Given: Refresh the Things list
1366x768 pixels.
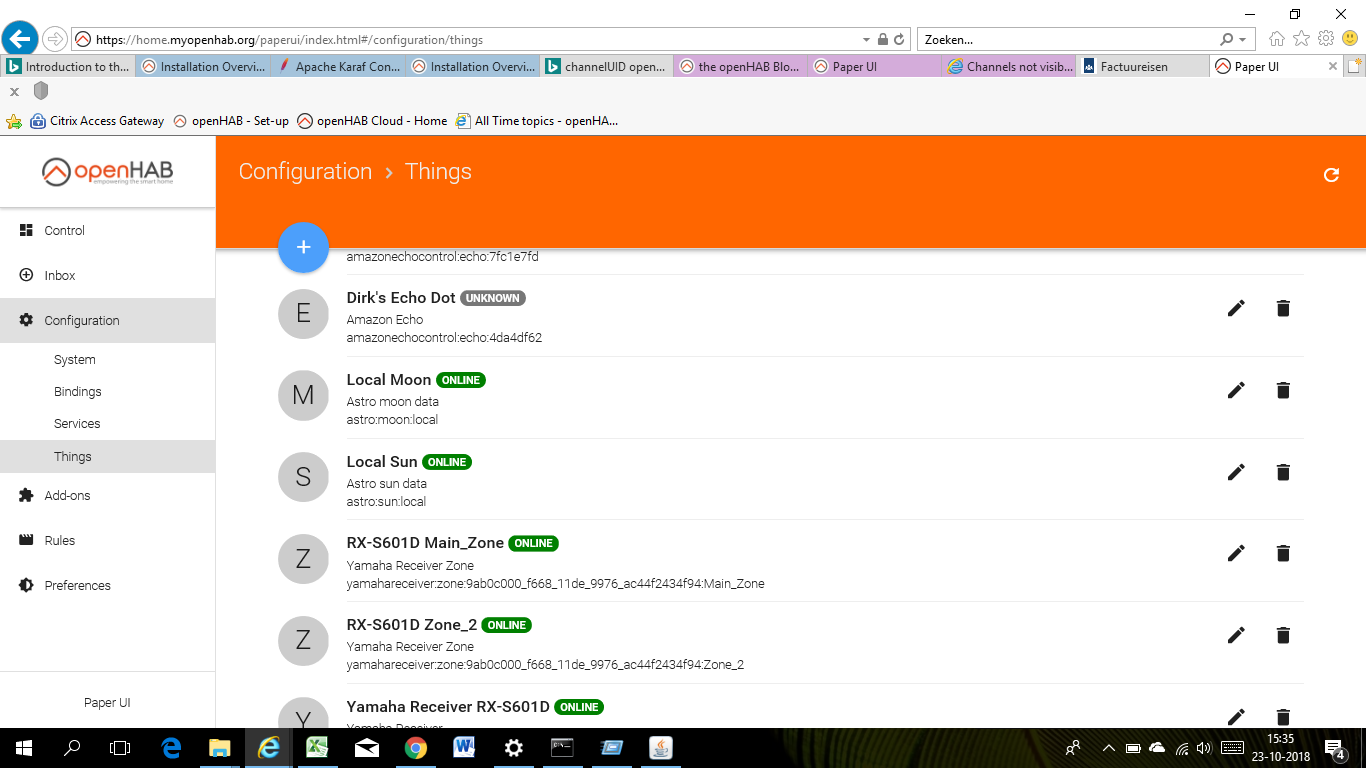Looking at the screenshot, I should (x=1331, y=175).
